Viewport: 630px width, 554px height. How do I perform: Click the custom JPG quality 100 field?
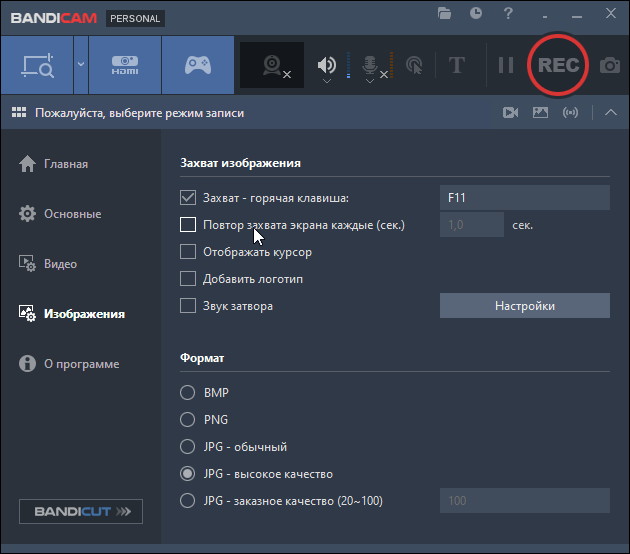coord(525,501)
